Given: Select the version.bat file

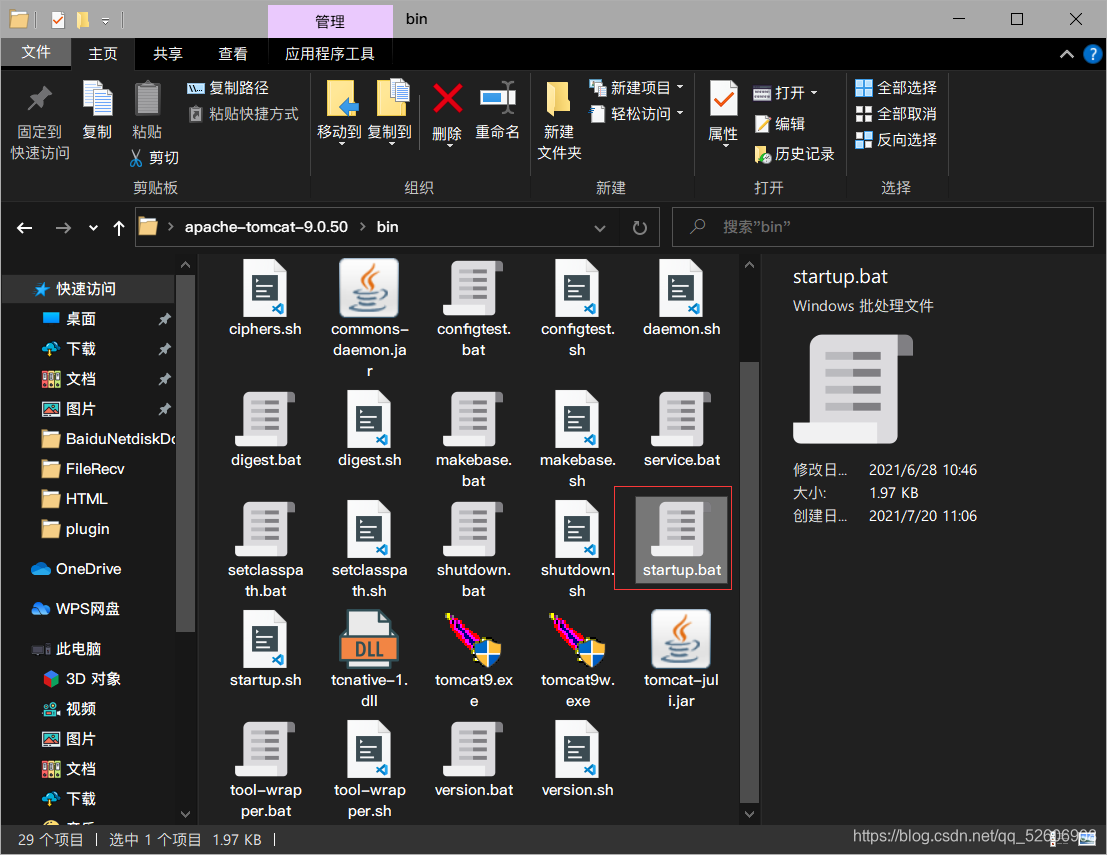Looking at the screenshot, I should tap(474, 759).
